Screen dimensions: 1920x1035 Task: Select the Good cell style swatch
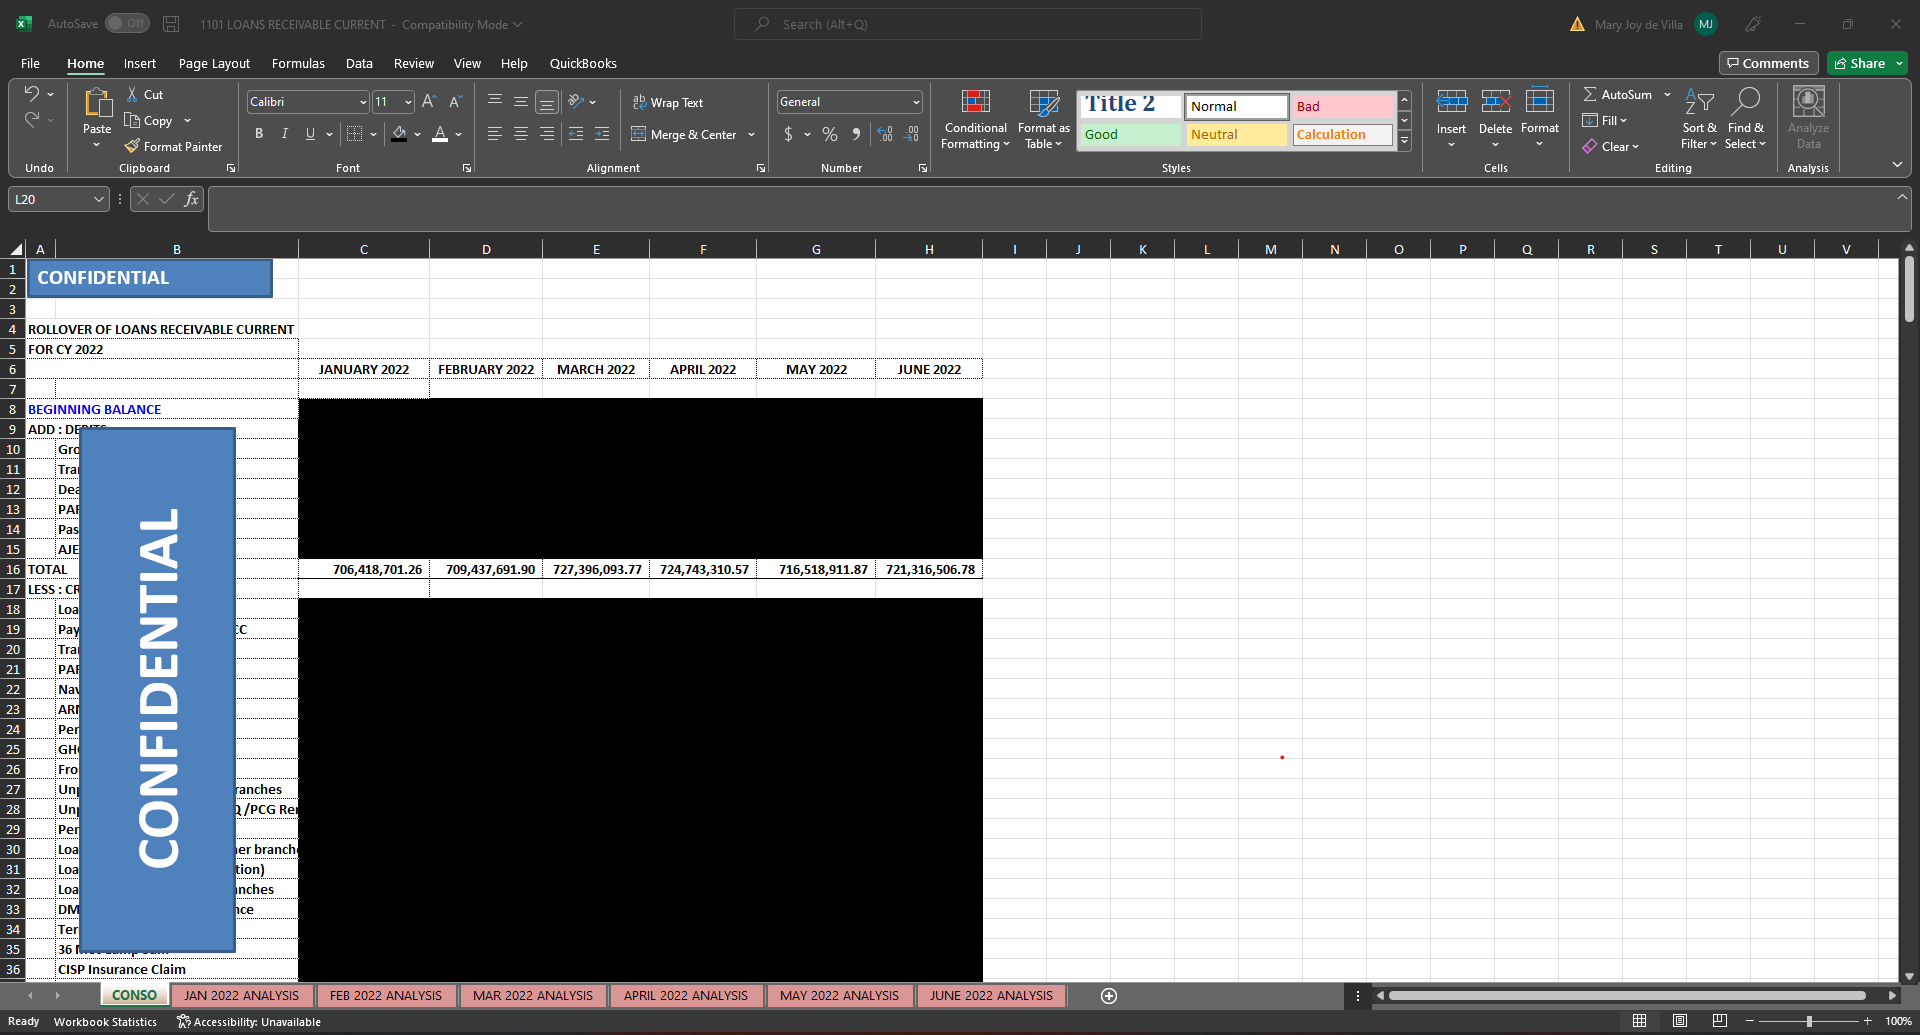pyautogui.click(x=1130, y=134)
